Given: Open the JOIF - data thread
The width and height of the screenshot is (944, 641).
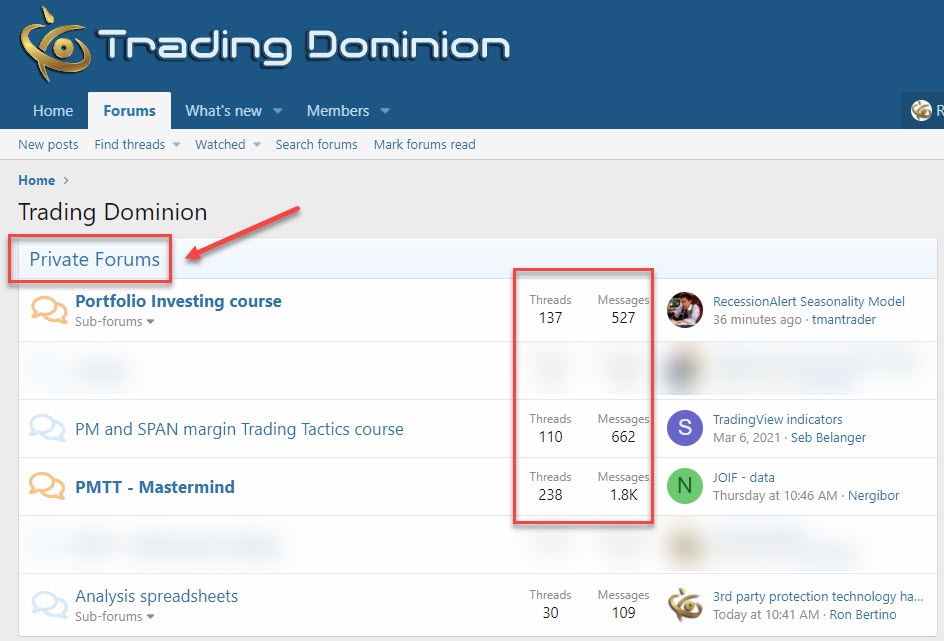Looking at the screenshot, I should click(744, 477).
